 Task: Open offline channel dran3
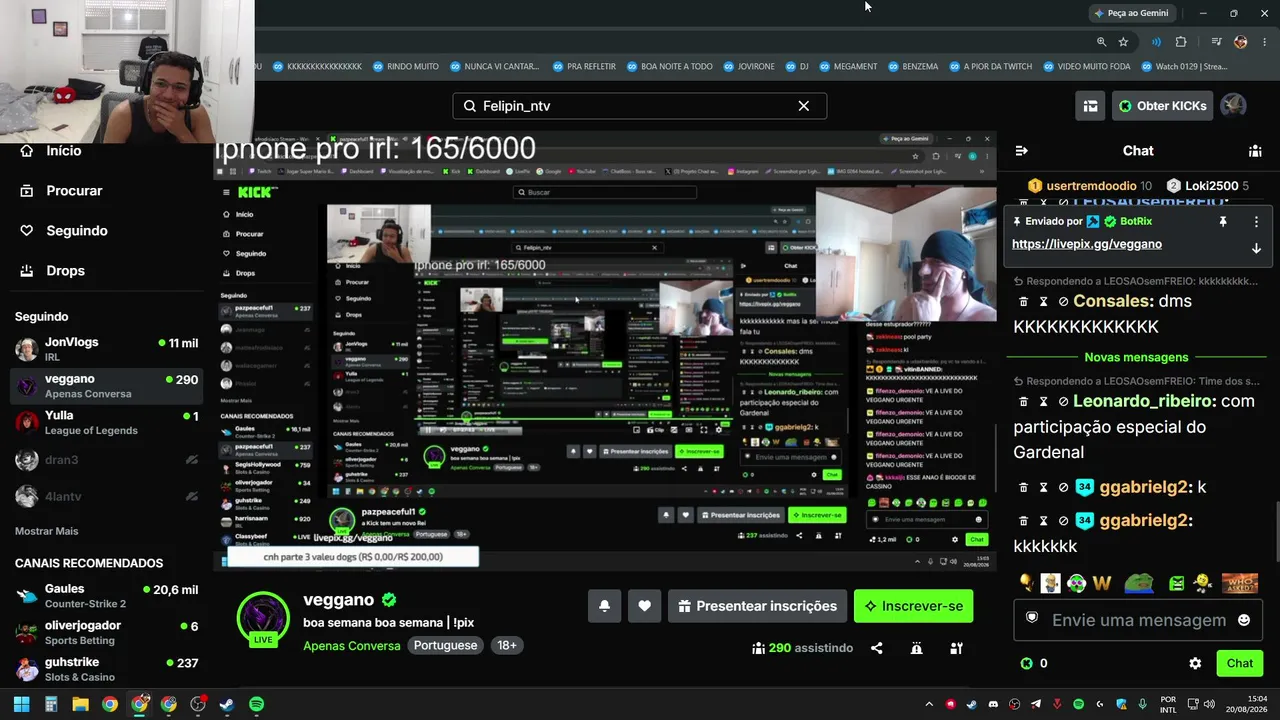[107, 460]
